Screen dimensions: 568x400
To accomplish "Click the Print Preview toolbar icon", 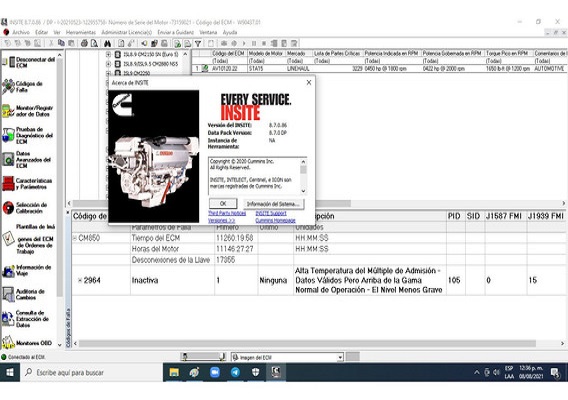I will [94, 43].
